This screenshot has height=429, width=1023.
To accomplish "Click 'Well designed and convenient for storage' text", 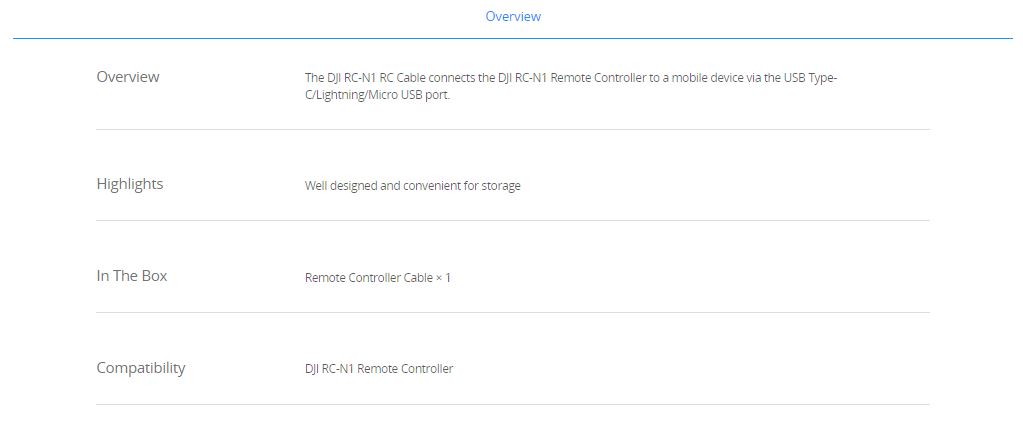I will click(x=412, y=186).
